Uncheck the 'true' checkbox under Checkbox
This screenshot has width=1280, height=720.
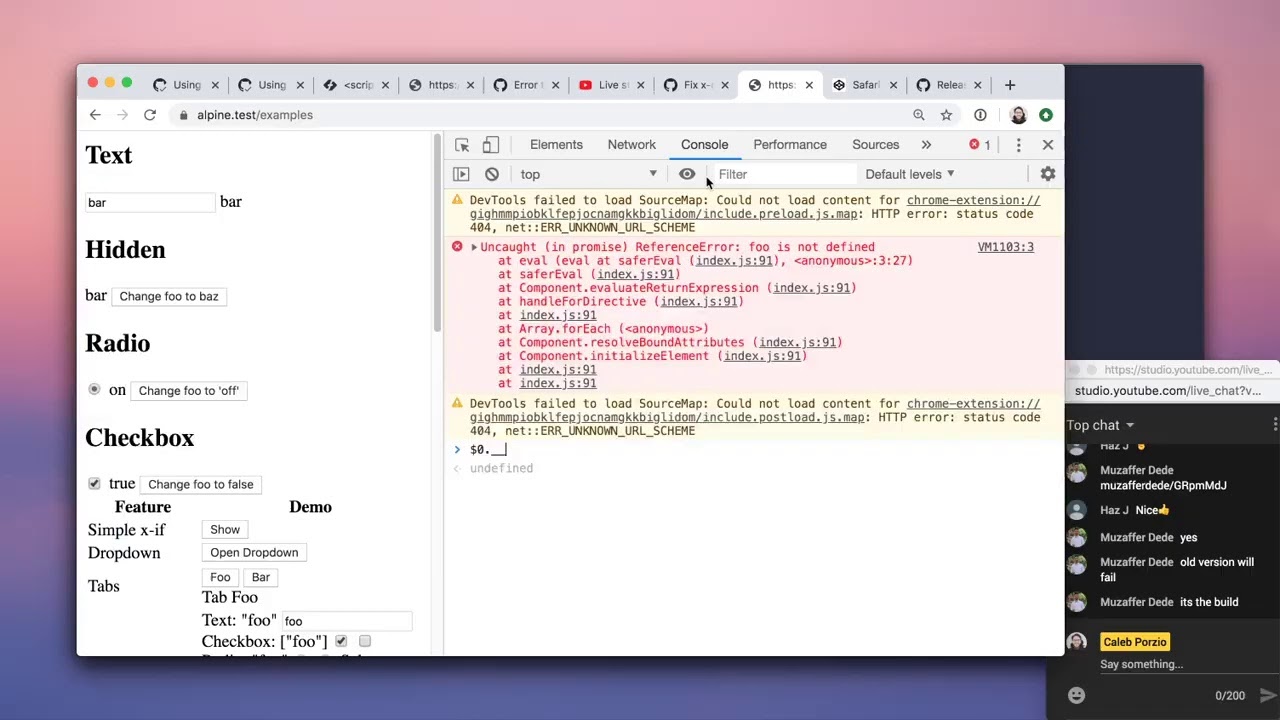click(94, 483)
